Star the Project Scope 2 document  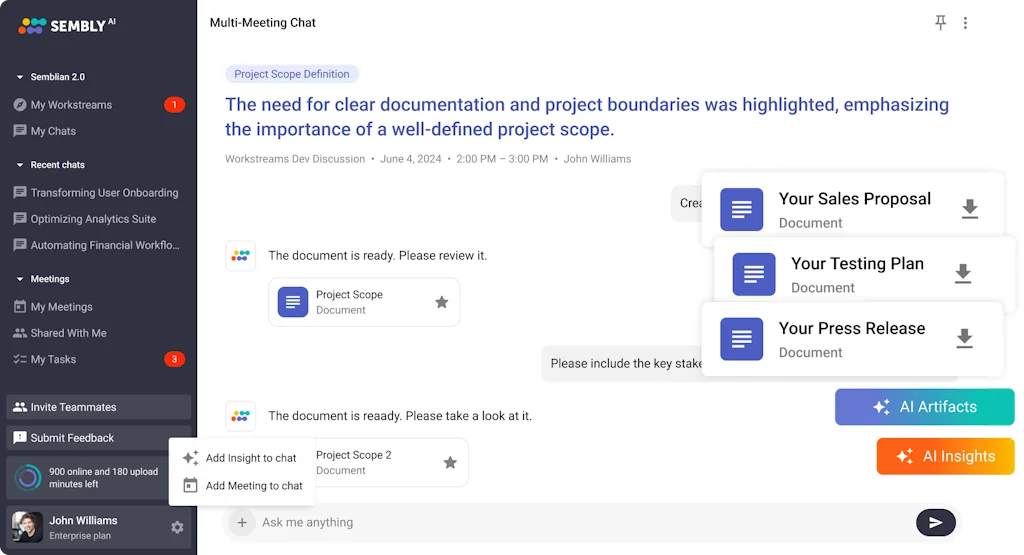pyautogui.click(x=450, y=462)
